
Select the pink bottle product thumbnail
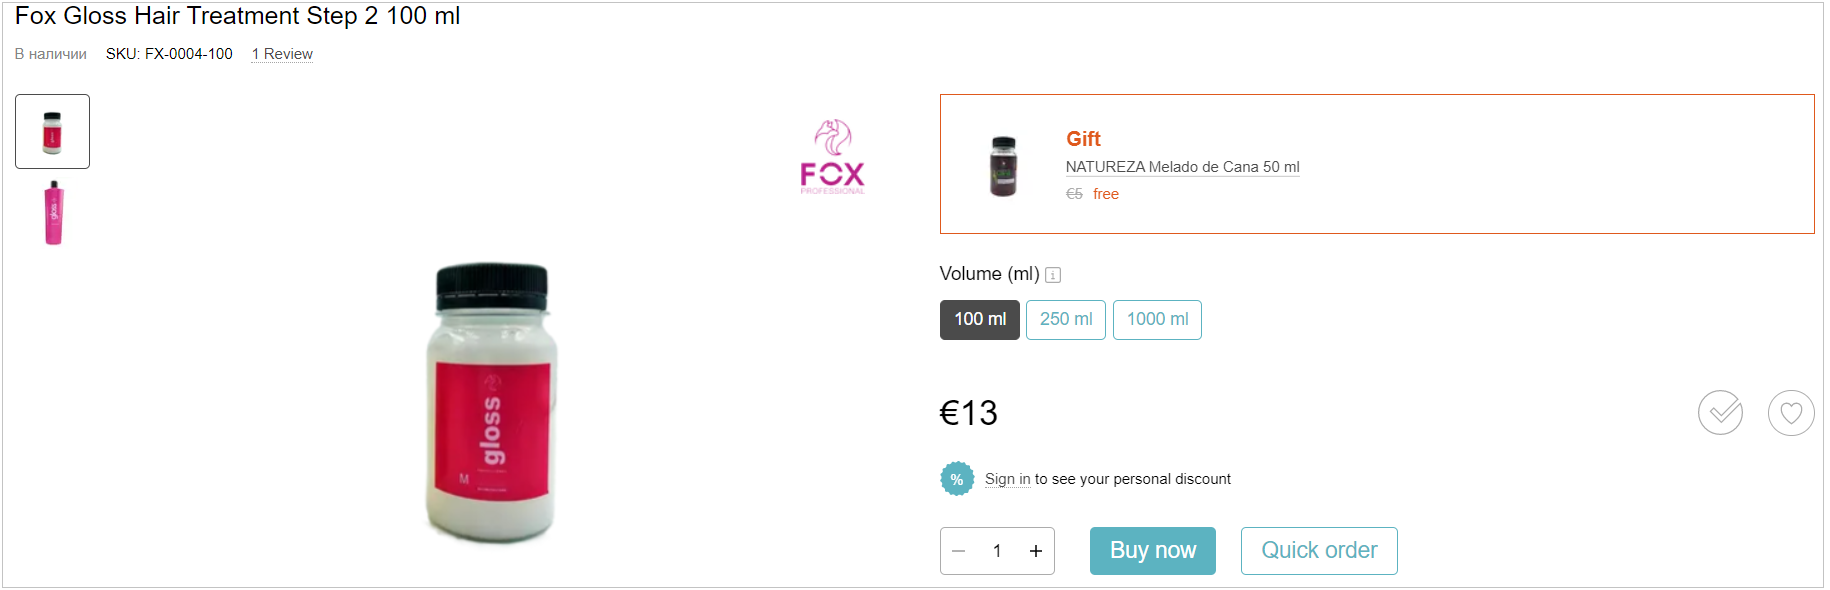(53, 213)
